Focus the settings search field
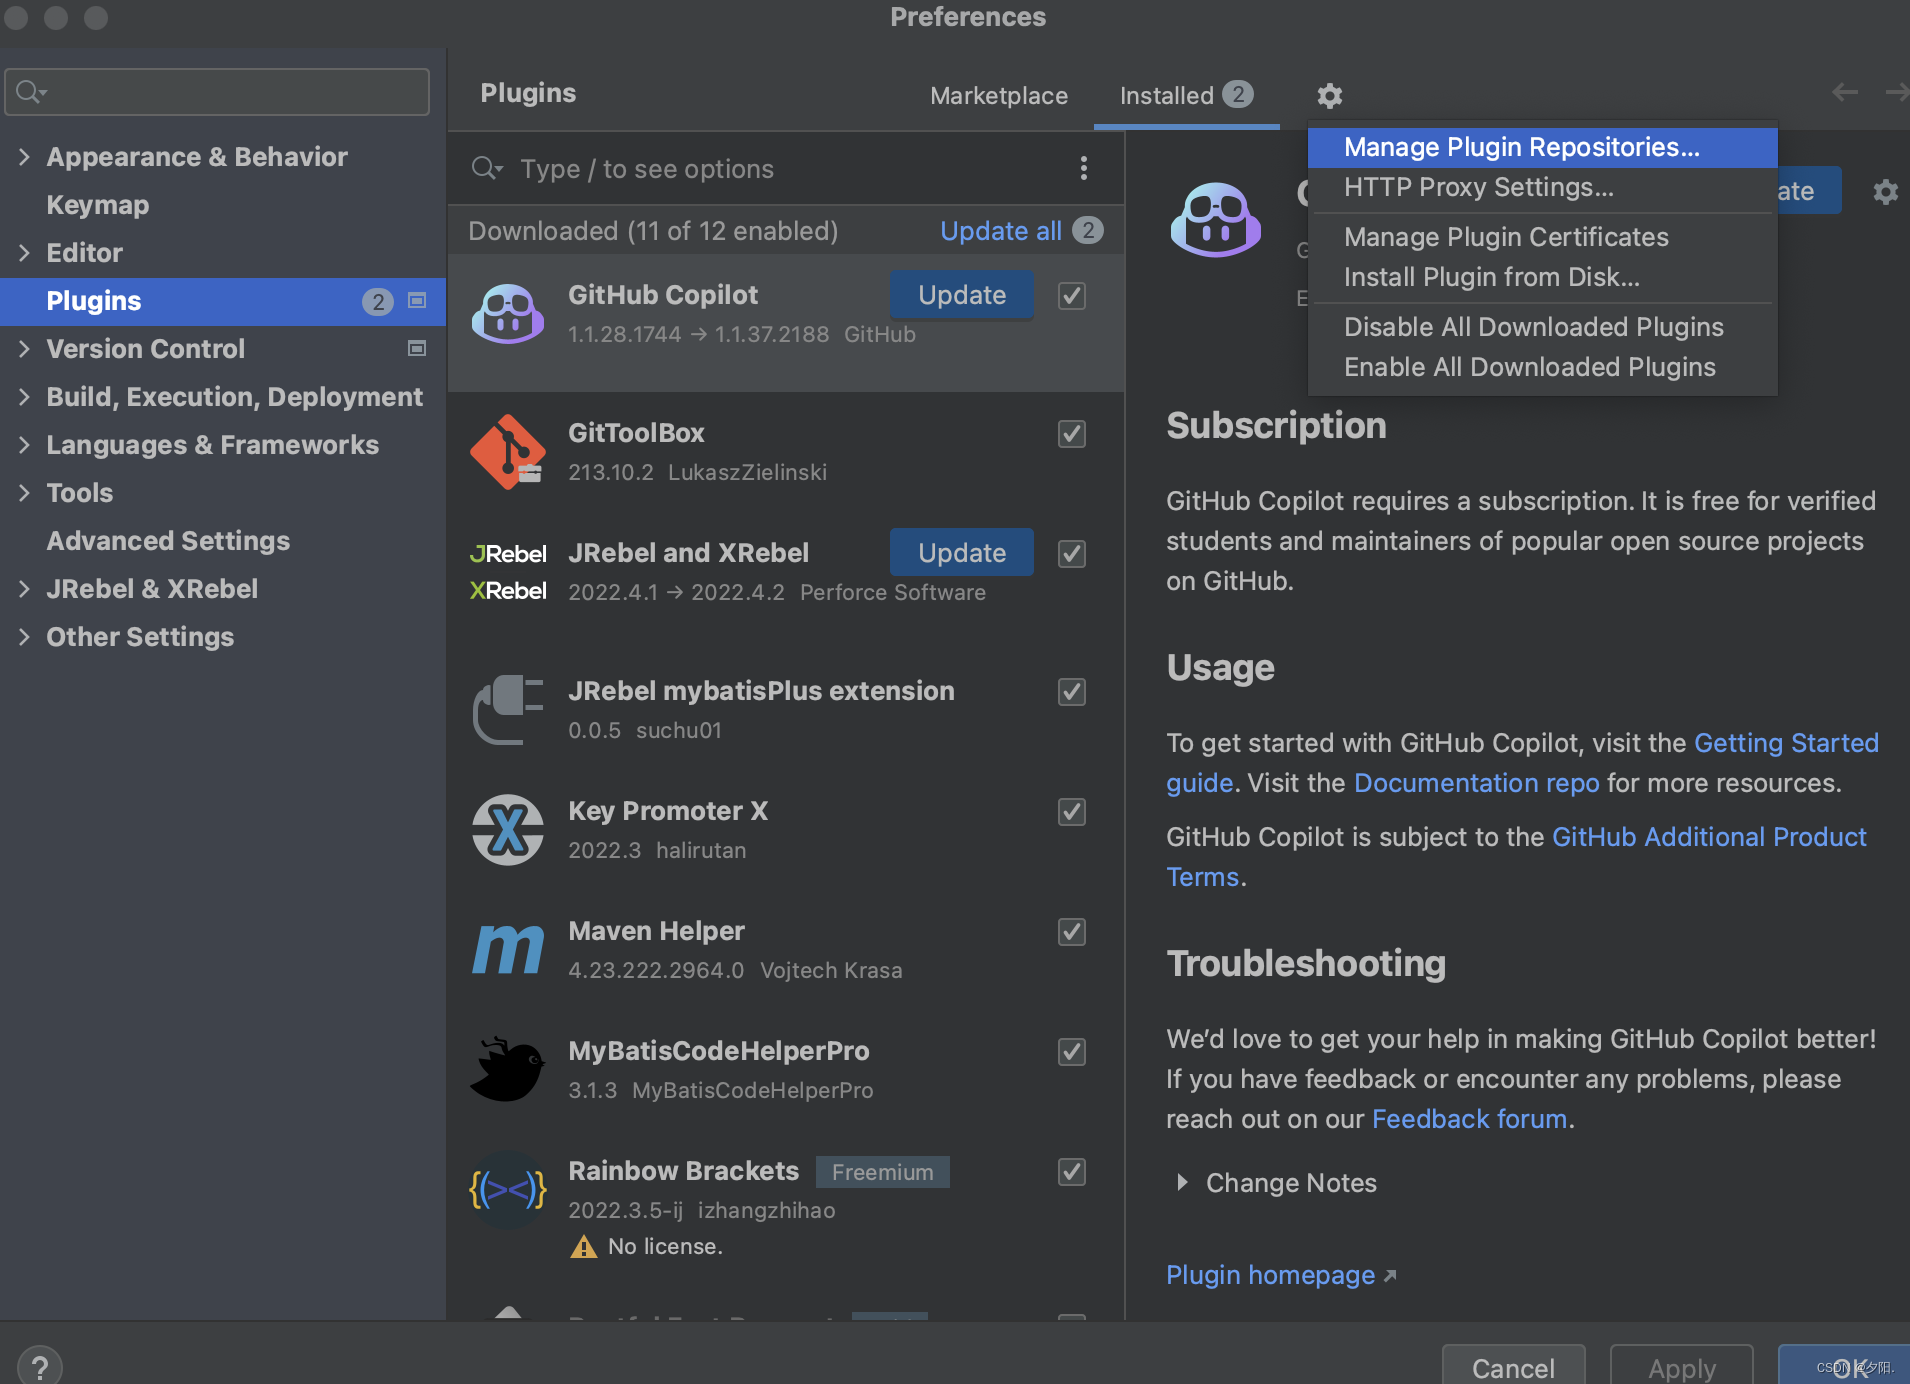Image resolution: width=1910 pixels, height=1384 pixels. click(217, 92)
